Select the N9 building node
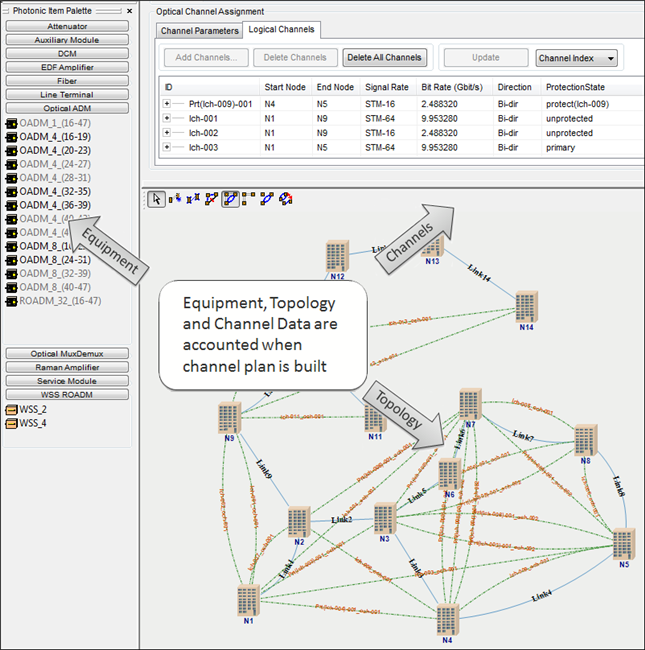The height and width of the screenshot is (650, 645). 229,418
